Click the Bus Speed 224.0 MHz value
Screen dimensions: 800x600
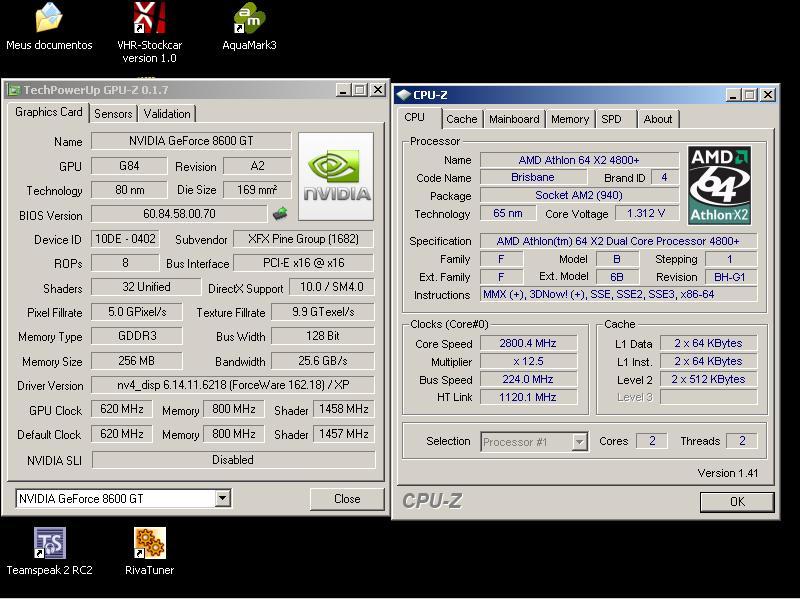coord(528,379)
